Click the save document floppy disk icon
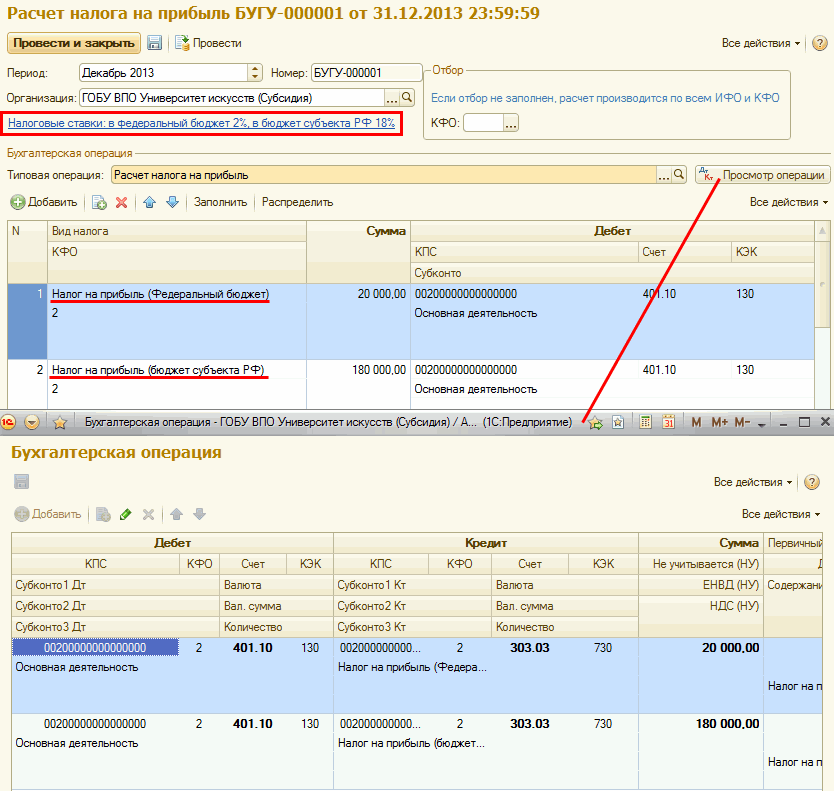The image size is (834, 791). pos(155,43)
